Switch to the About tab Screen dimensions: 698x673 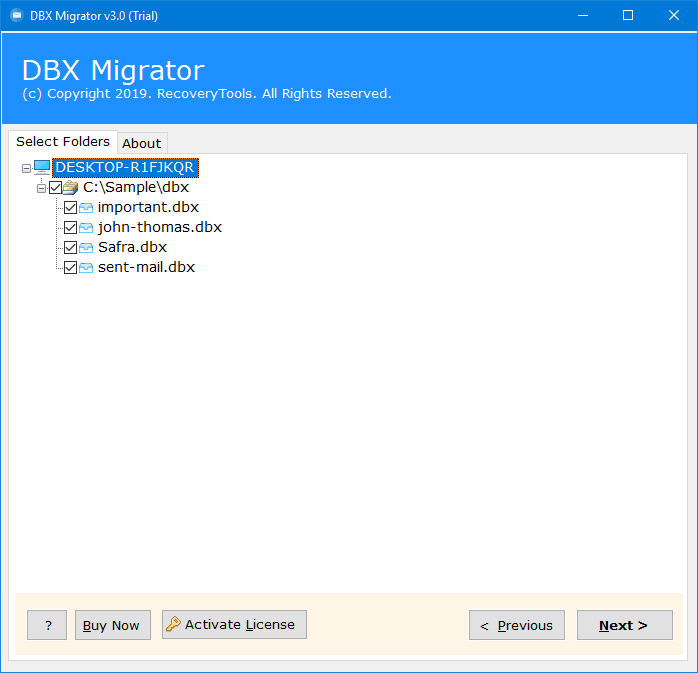142,143
